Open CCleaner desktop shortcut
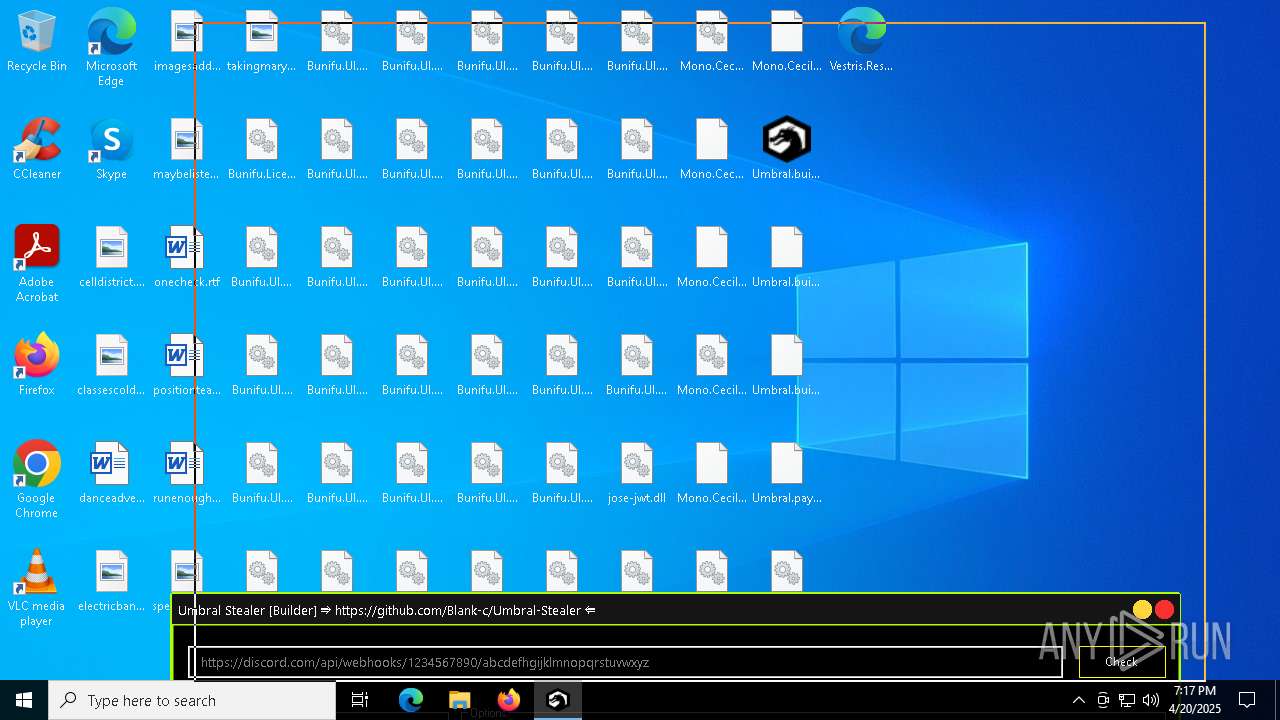1280x720 pixels. click(x=37, y=149)
